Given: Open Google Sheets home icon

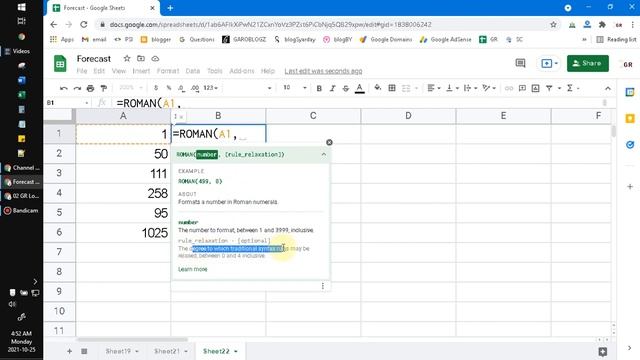Looking at the screenshot, I should [60, 64].
